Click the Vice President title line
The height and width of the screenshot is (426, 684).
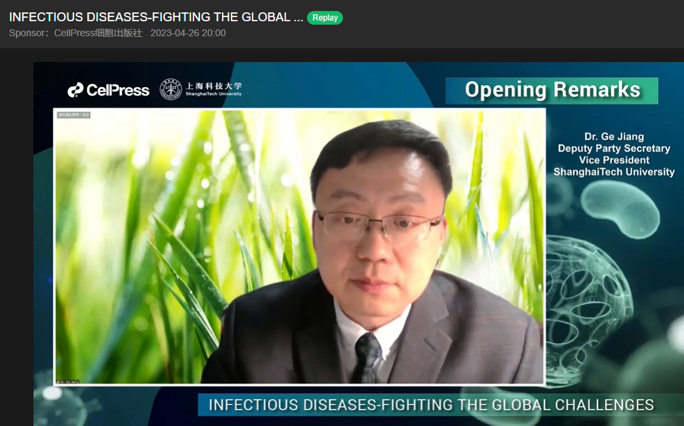tap(614, 160)
